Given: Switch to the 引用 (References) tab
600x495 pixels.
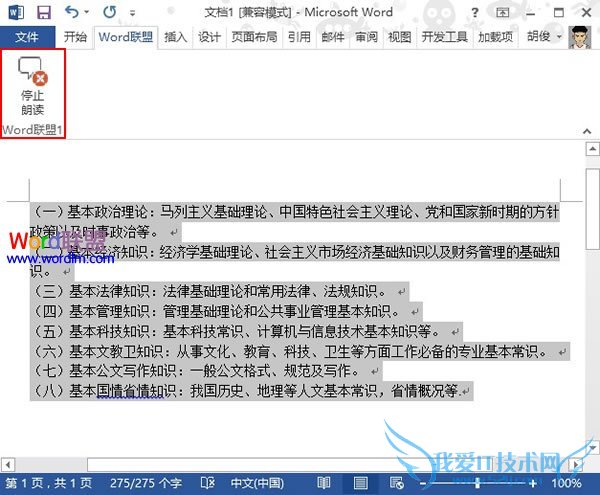Looking at the screenshot, I should [x=299, y=37].
